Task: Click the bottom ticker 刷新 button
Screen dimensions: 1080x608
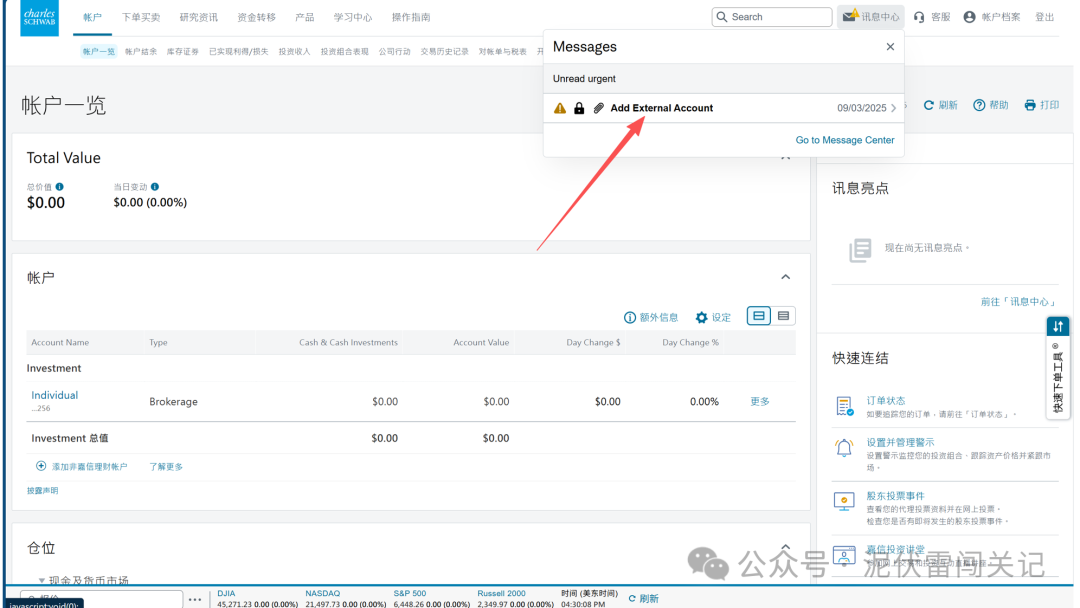Action: coord(643,598)
